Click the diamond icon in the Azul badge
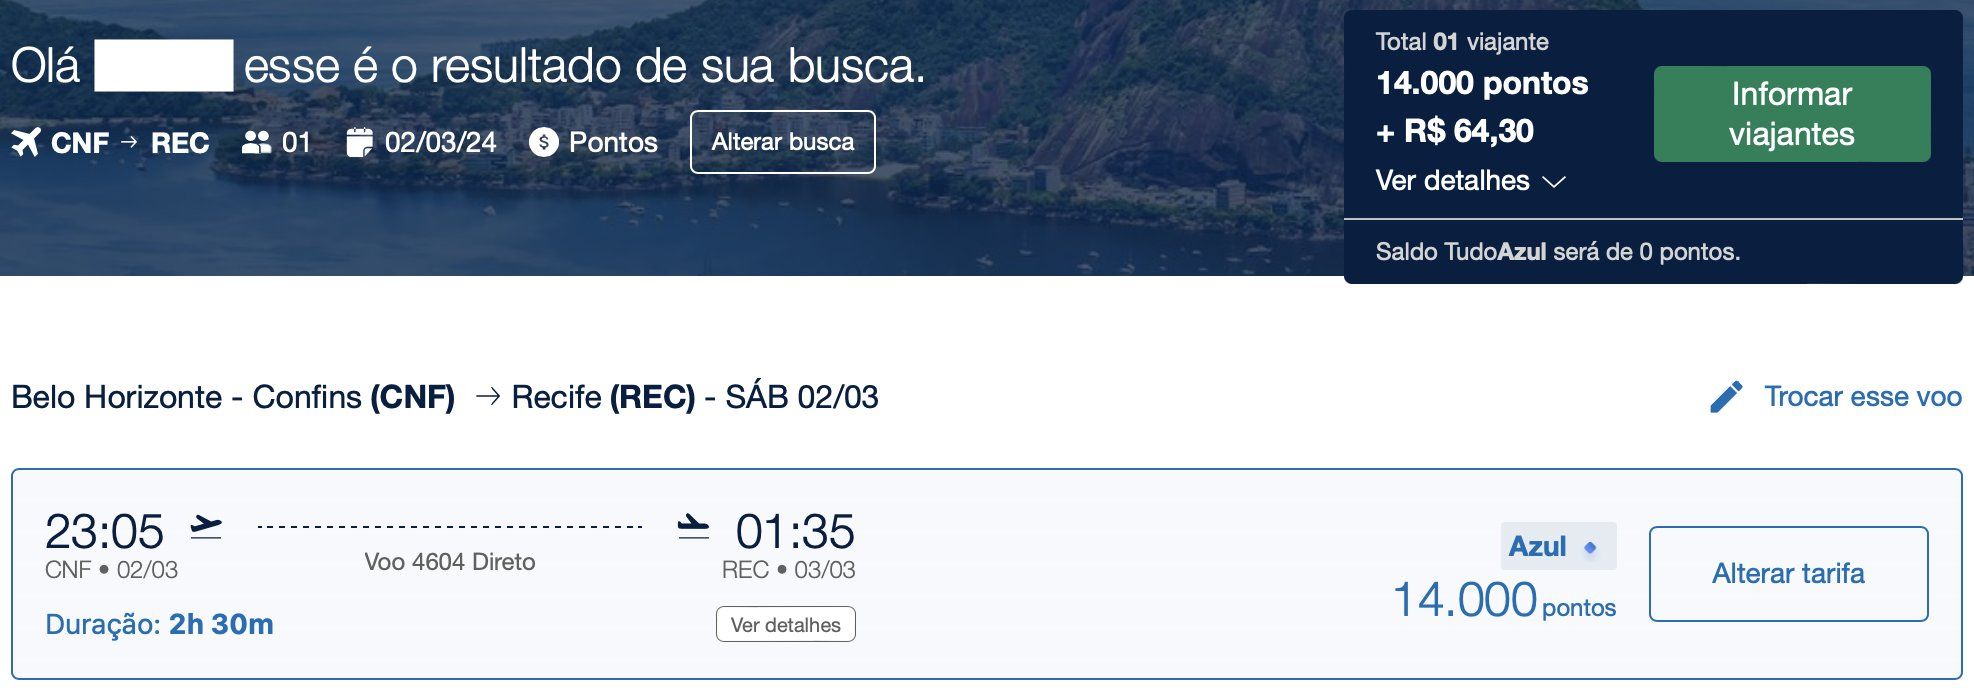This screenshot has height=688, width=1974. point(1590,547)
